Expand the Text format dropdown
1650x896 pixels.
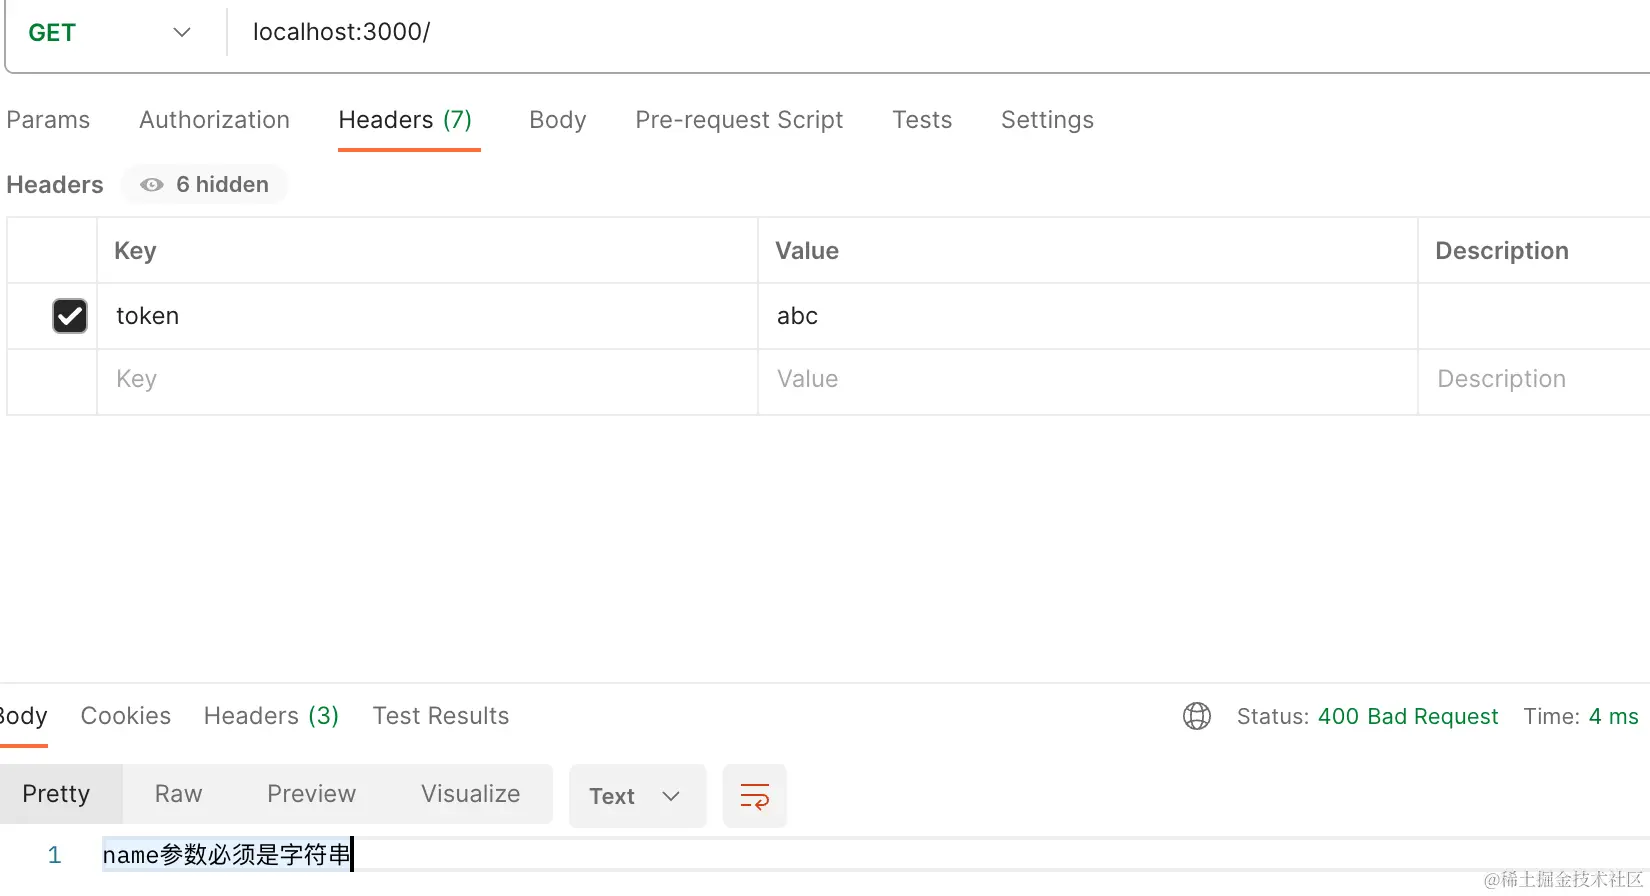[636, 796]
